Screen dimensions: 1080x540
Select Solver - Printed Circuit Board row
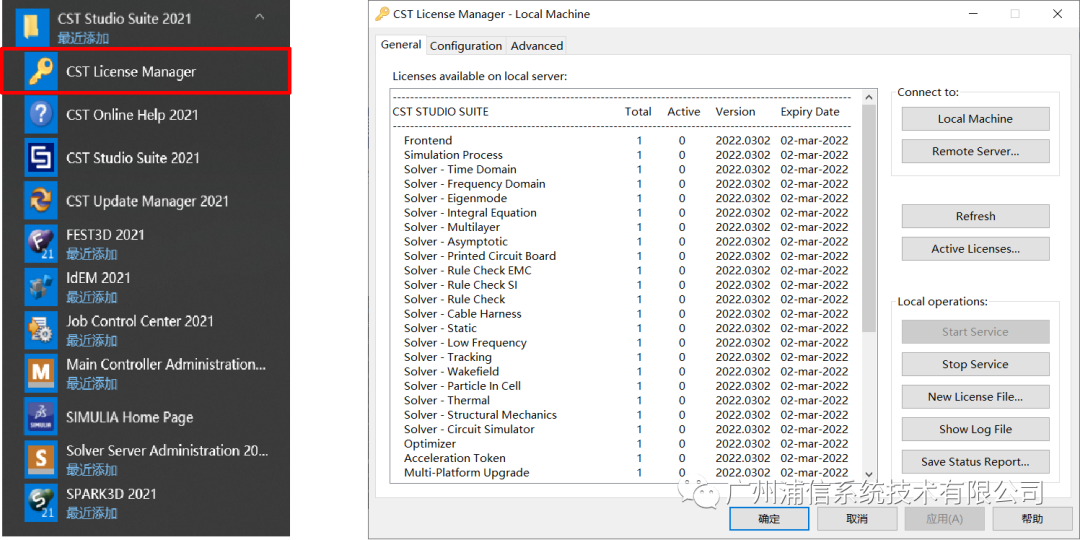point(625,256)
